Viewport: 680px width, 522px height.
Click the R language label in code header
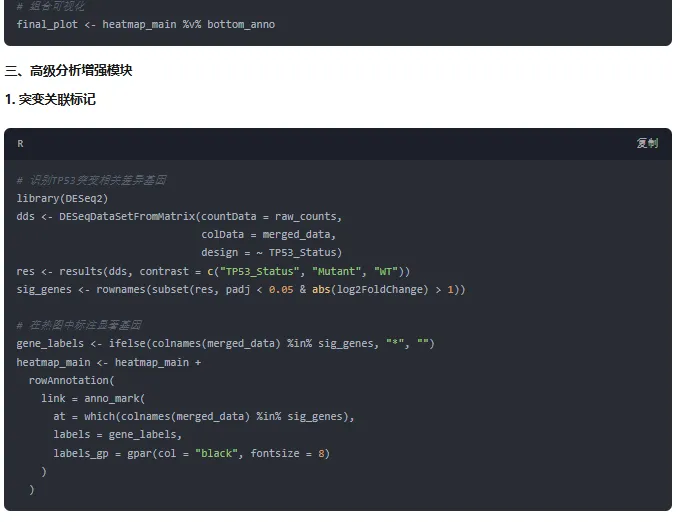coord(20,144)
